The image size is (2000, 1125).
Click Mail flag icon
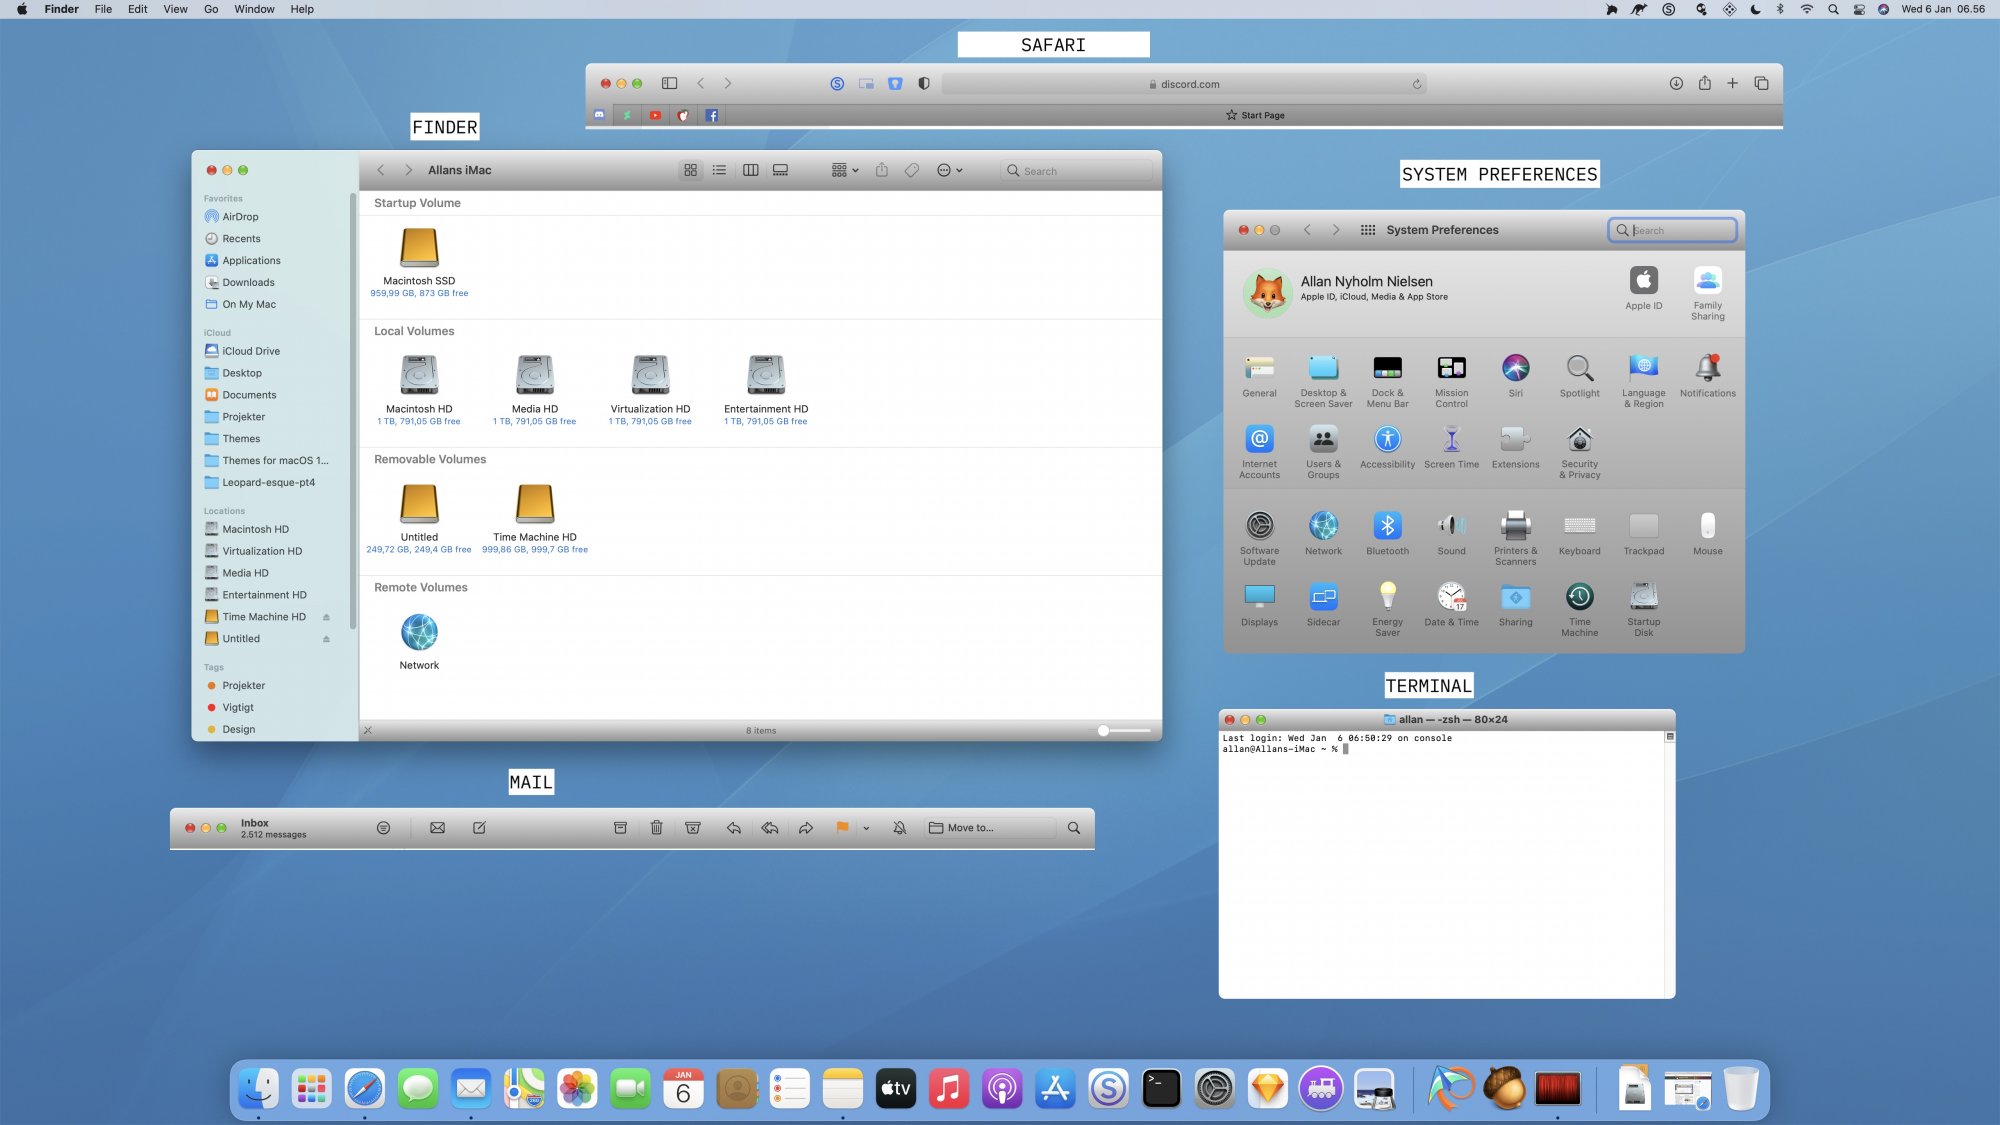(x=842, y=828)
